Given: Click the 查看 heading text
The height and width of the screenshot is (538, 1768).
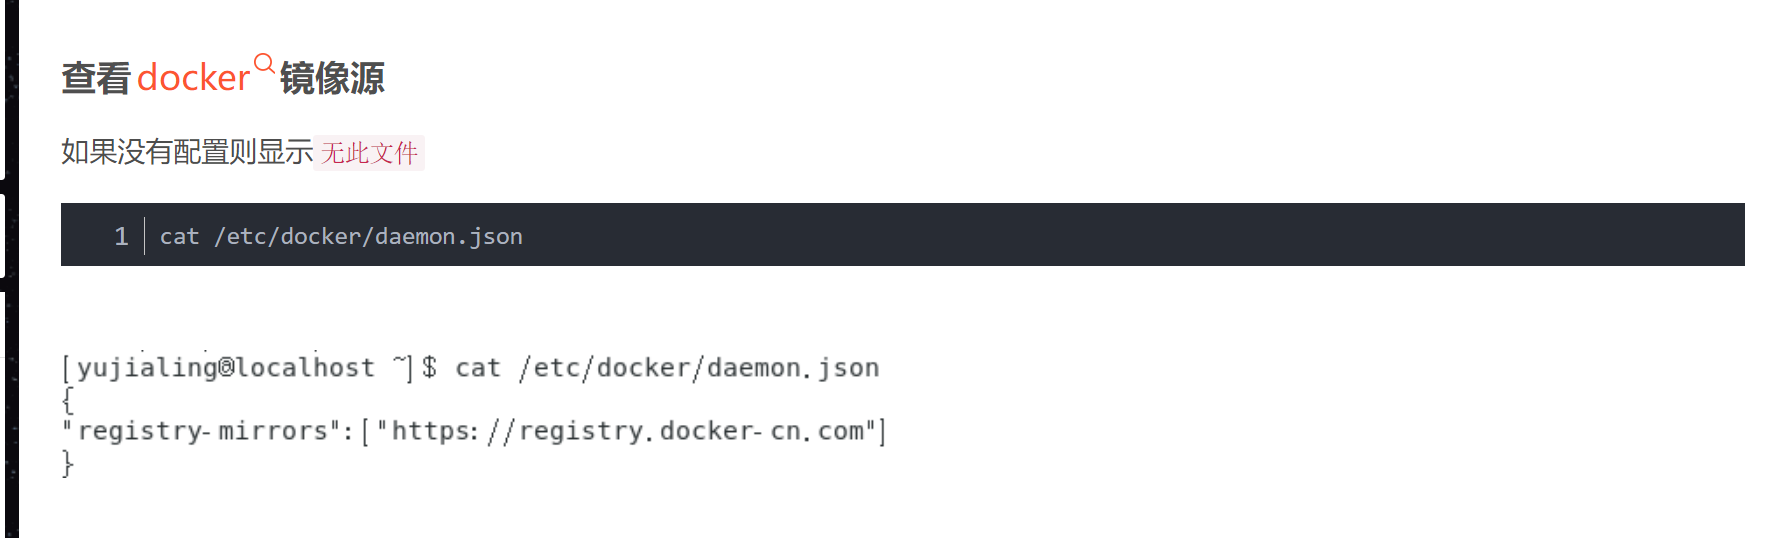Looking at the screenshot, I should pos(96,78).
